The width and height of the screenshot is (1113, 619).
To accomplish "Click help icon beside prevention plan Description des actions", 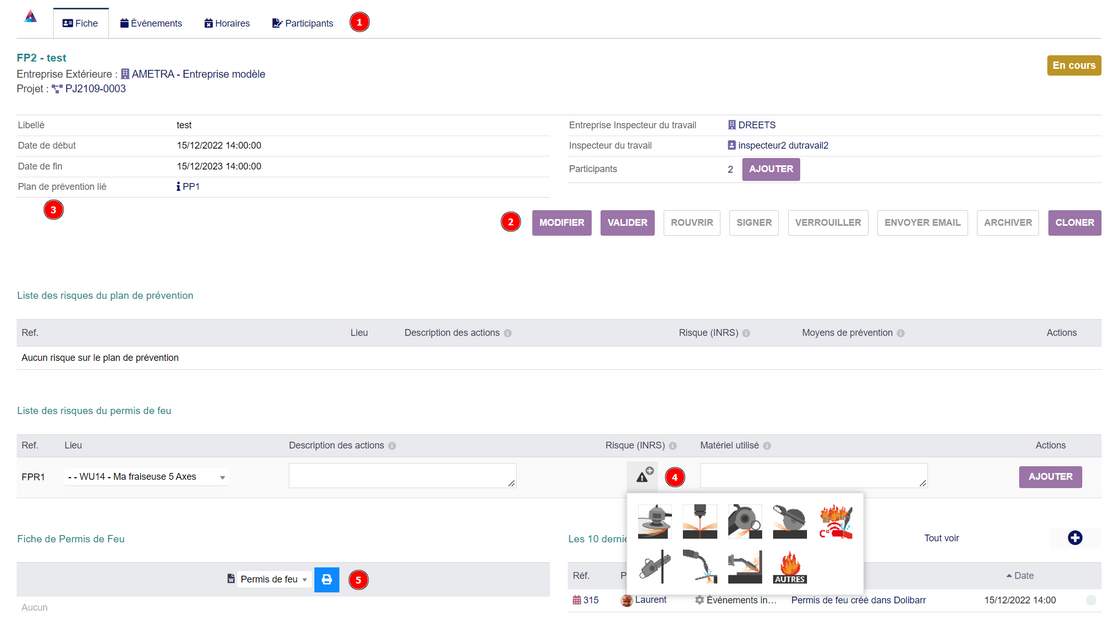I will 508,333.
